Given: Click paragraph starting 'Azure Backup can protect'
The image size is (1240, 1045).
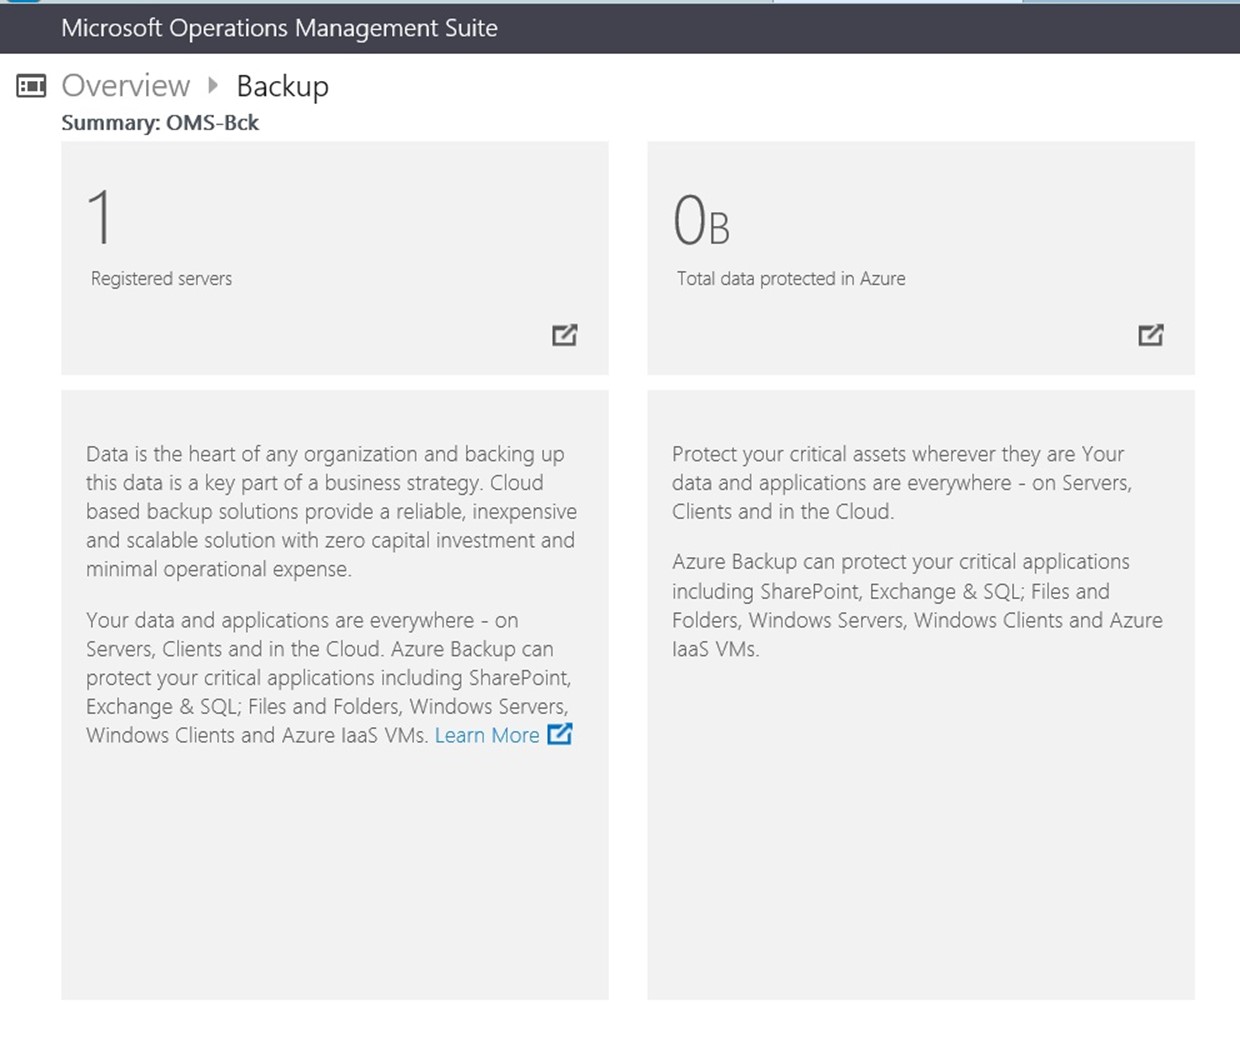Looking at the screenshot, I should 917,605.
